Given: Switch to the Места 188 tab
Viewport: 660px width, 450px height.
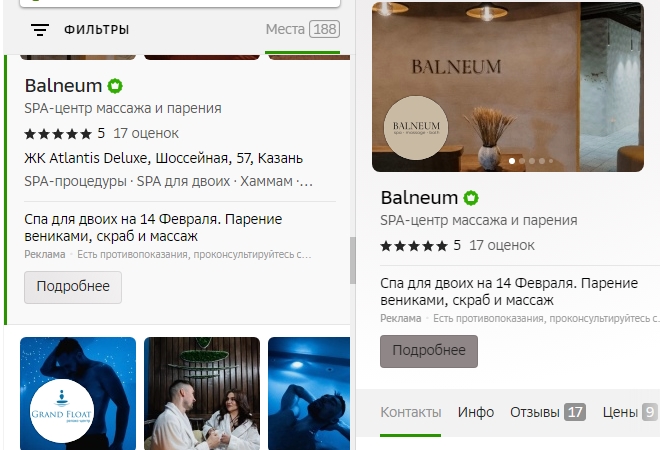Looking at the screenshot, I should tap(303, 29).
